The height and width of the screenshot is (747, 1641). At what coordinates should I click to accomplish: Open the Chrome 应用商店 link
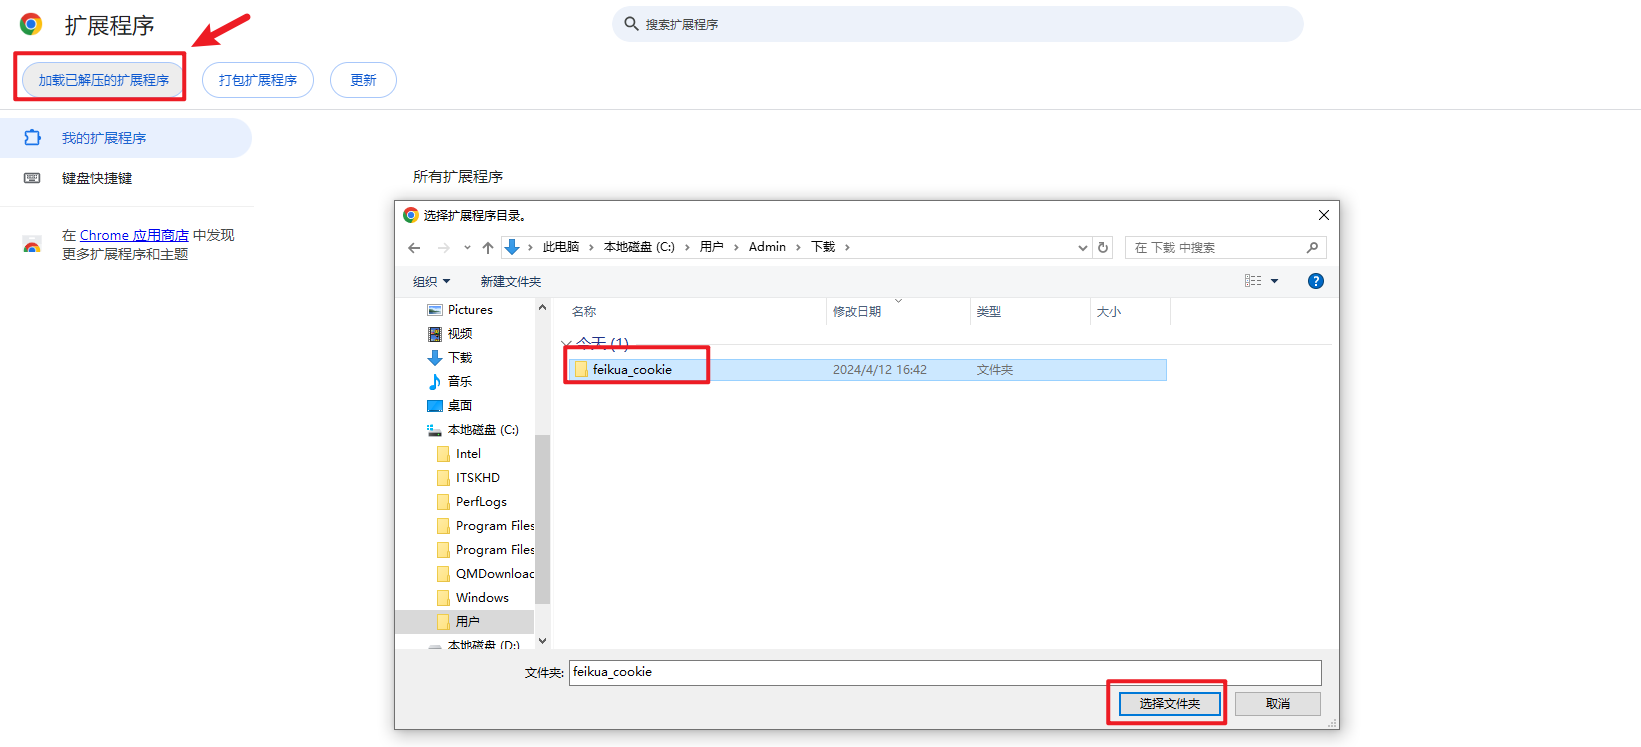[x=134, y=235]
